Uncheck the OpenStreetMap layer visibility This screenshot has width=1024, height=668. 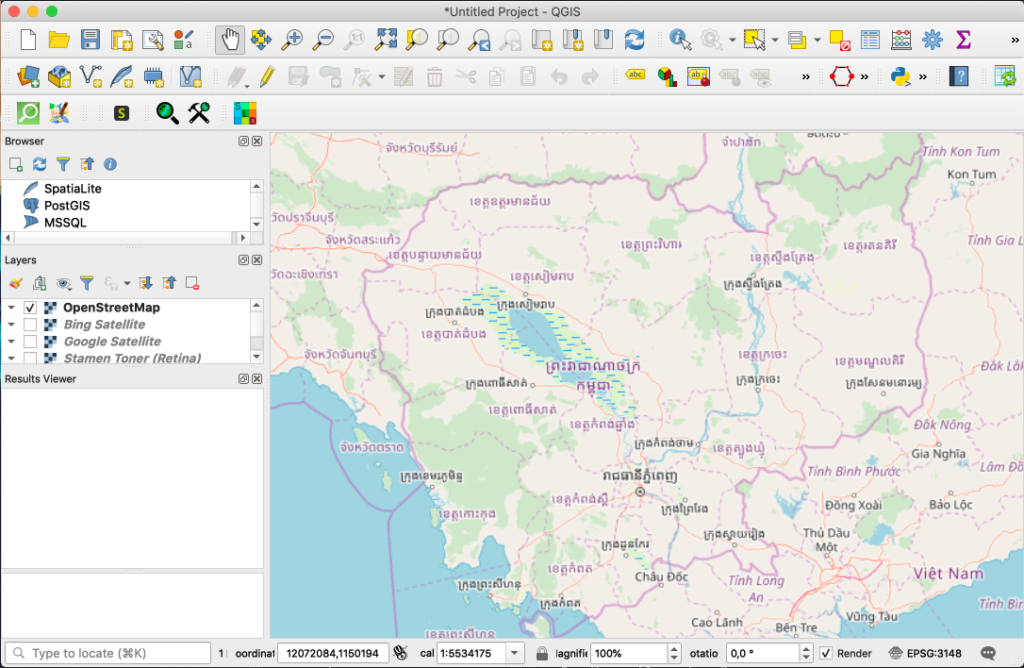(x=30, y=308)
